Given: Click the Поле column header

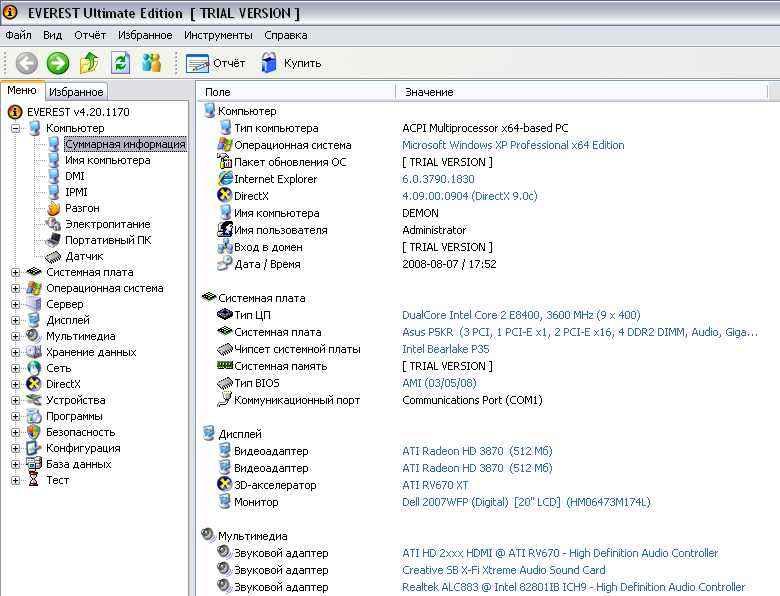Looking at the screenshot, I should click(x=217, y=92).
